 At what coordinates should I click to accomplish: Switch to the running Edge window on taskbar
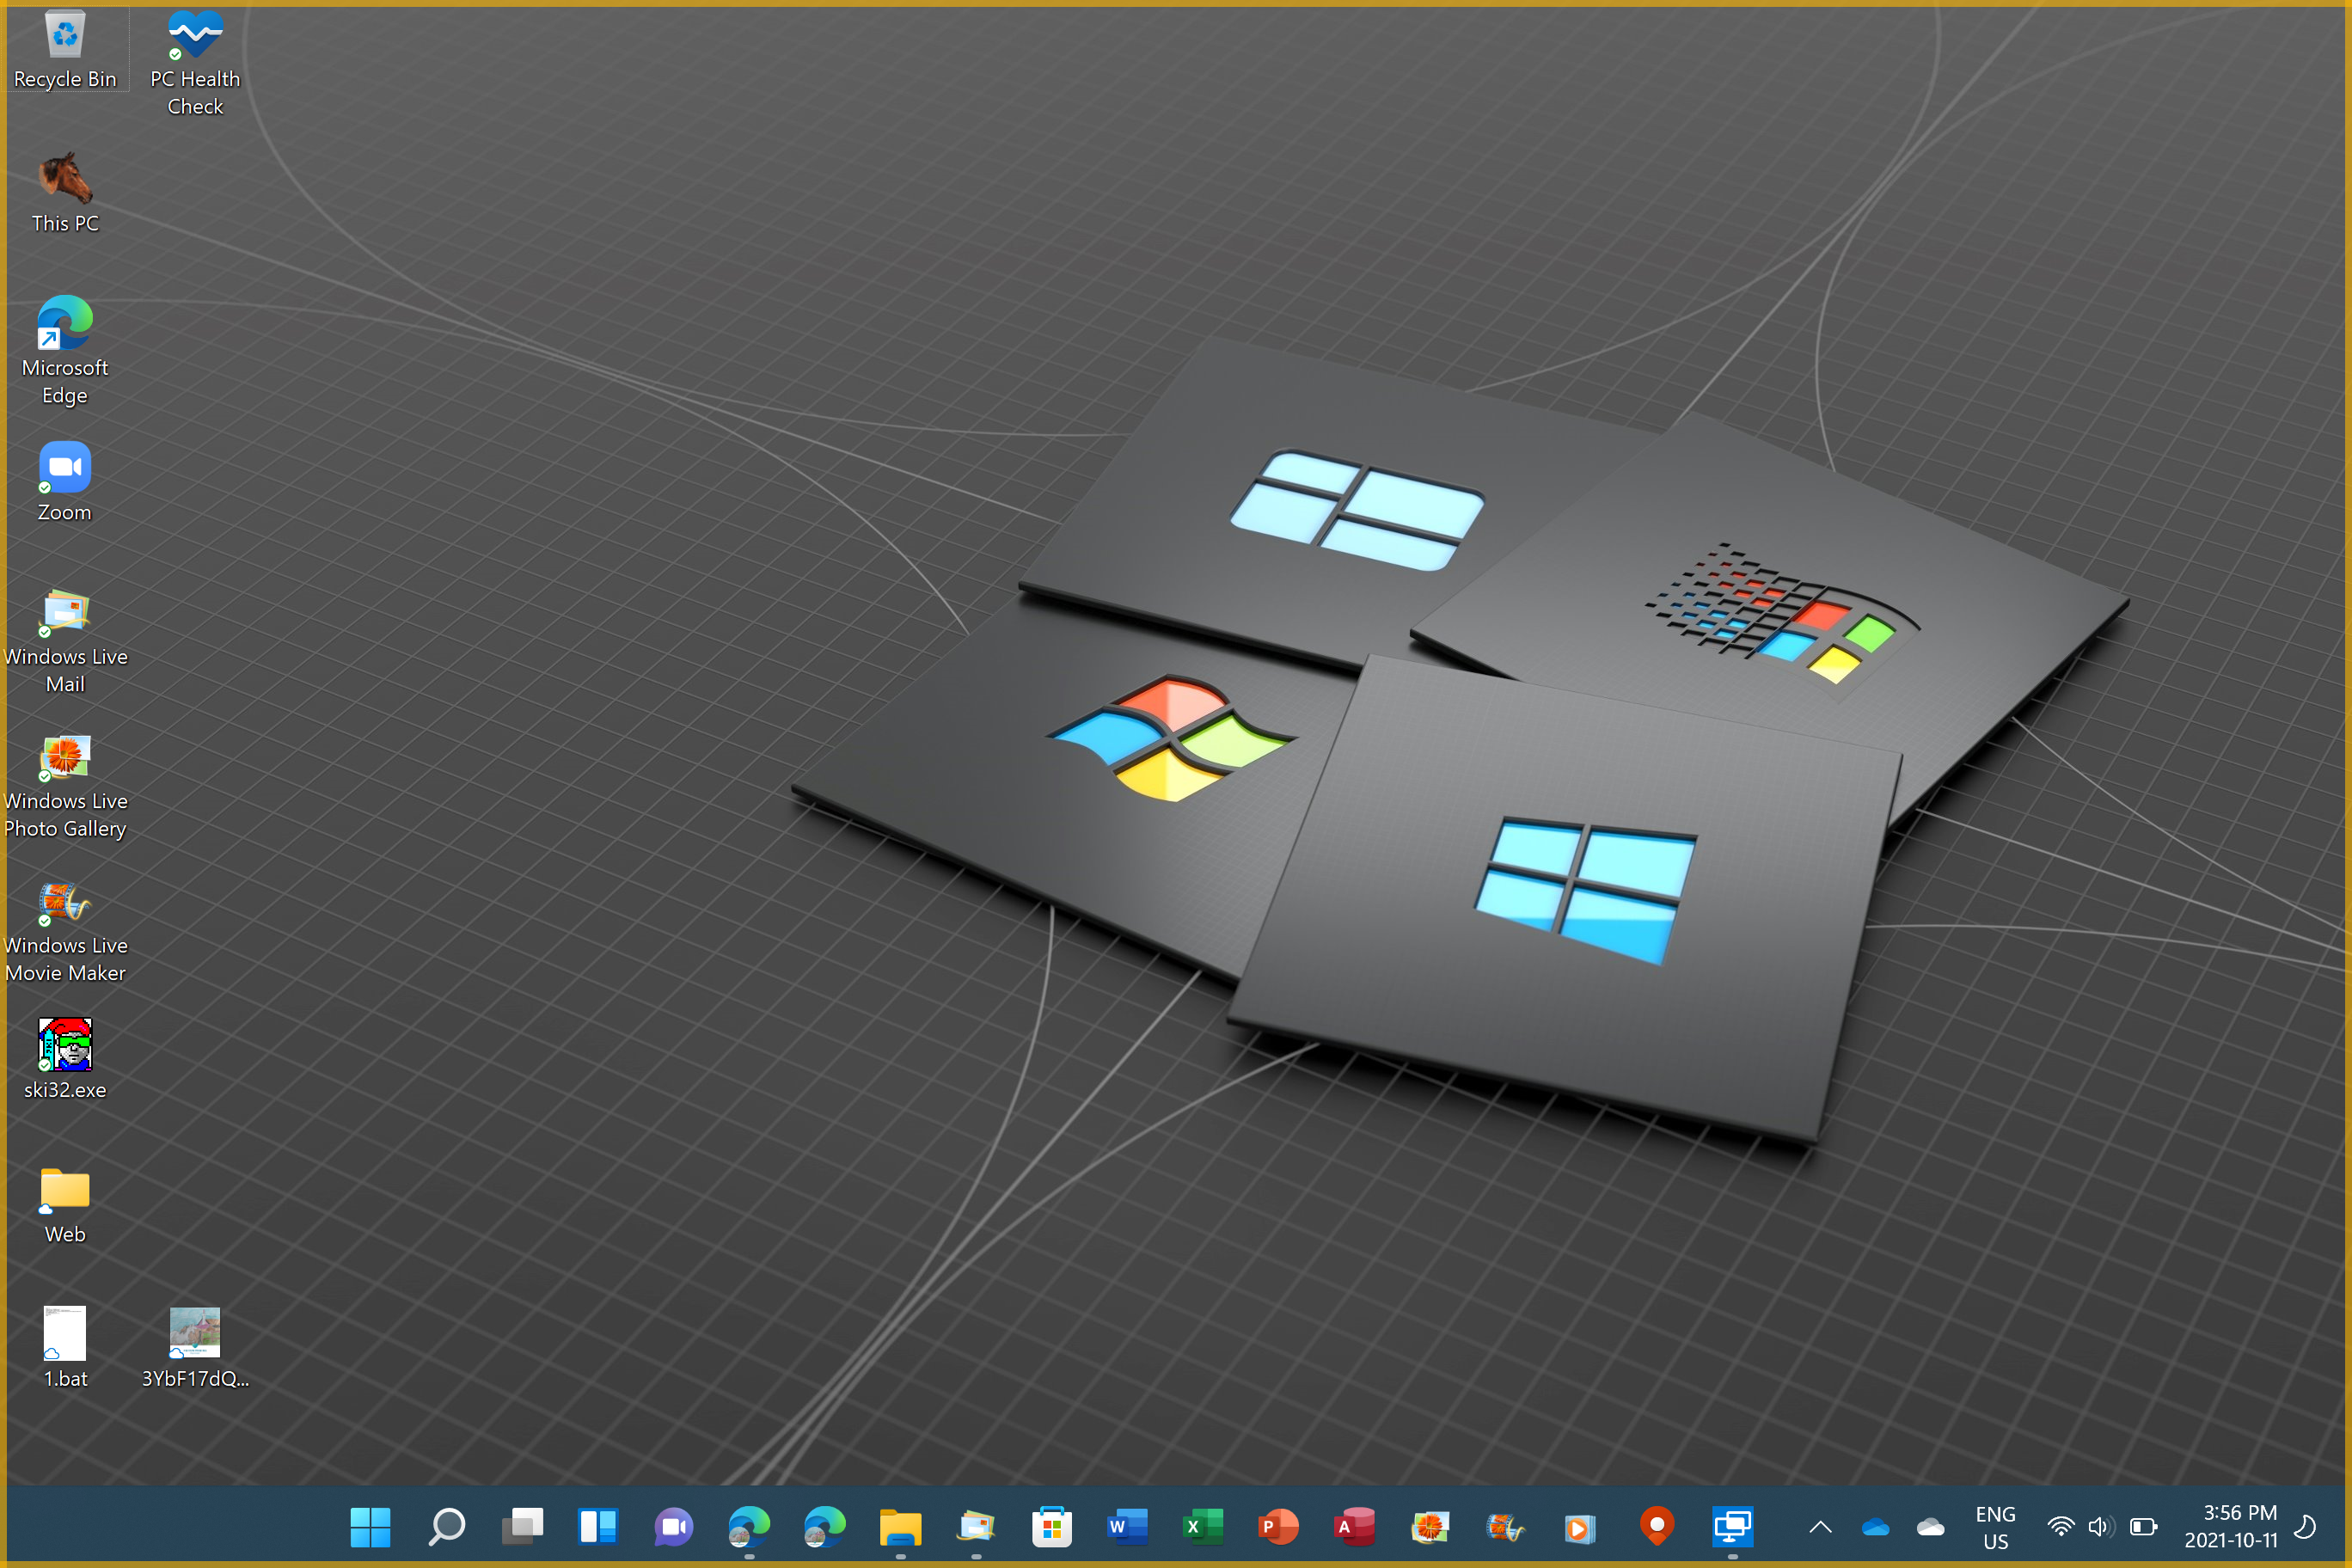749,1527
